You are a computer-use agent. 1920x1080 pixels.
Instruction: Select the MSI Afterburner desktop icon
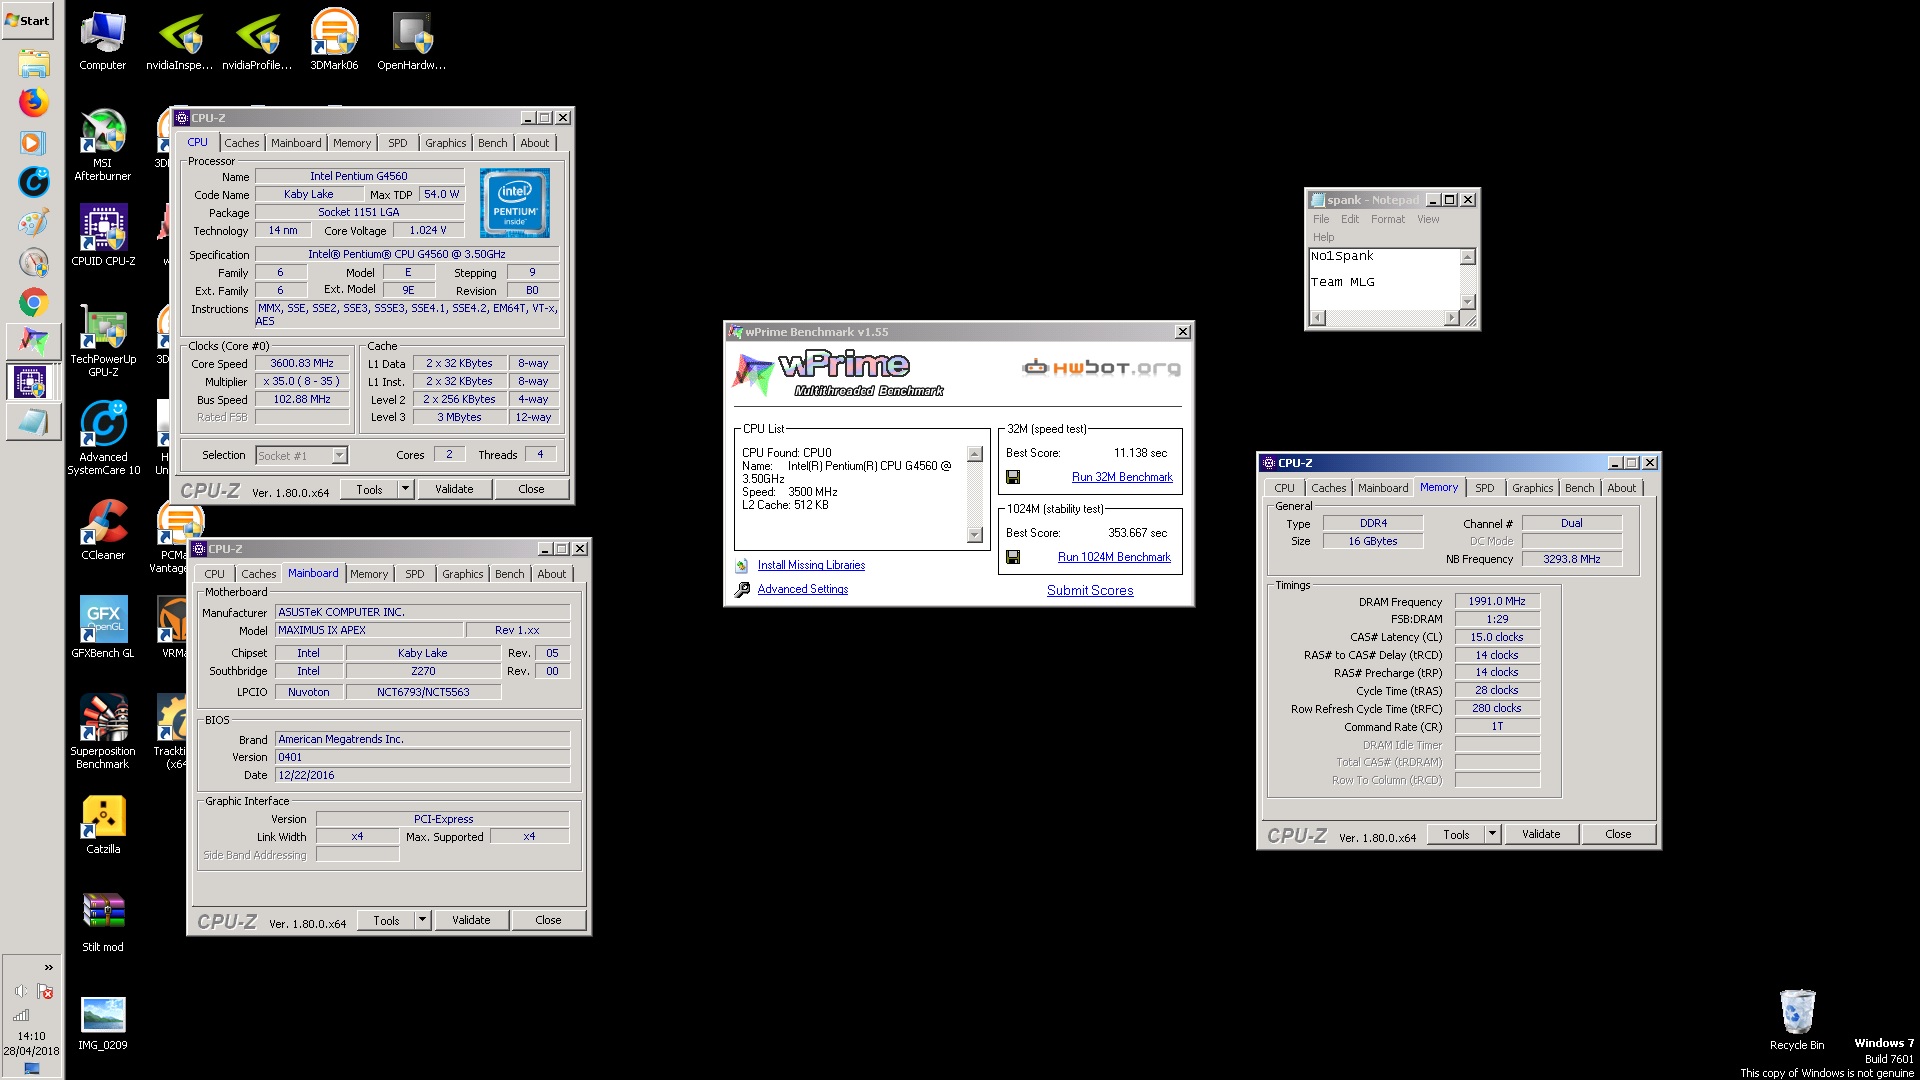point(103,146)
